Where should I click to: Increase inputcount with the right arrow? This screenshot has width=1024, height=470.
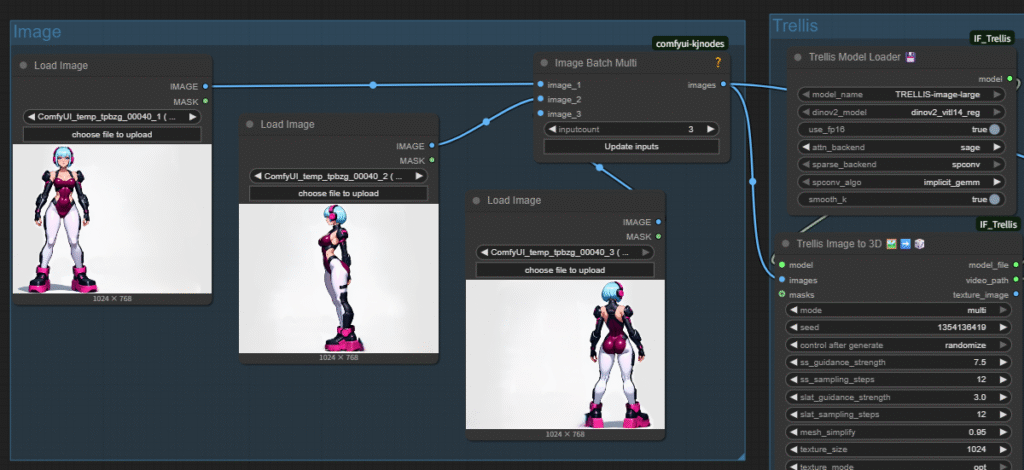tap(711, 129)
